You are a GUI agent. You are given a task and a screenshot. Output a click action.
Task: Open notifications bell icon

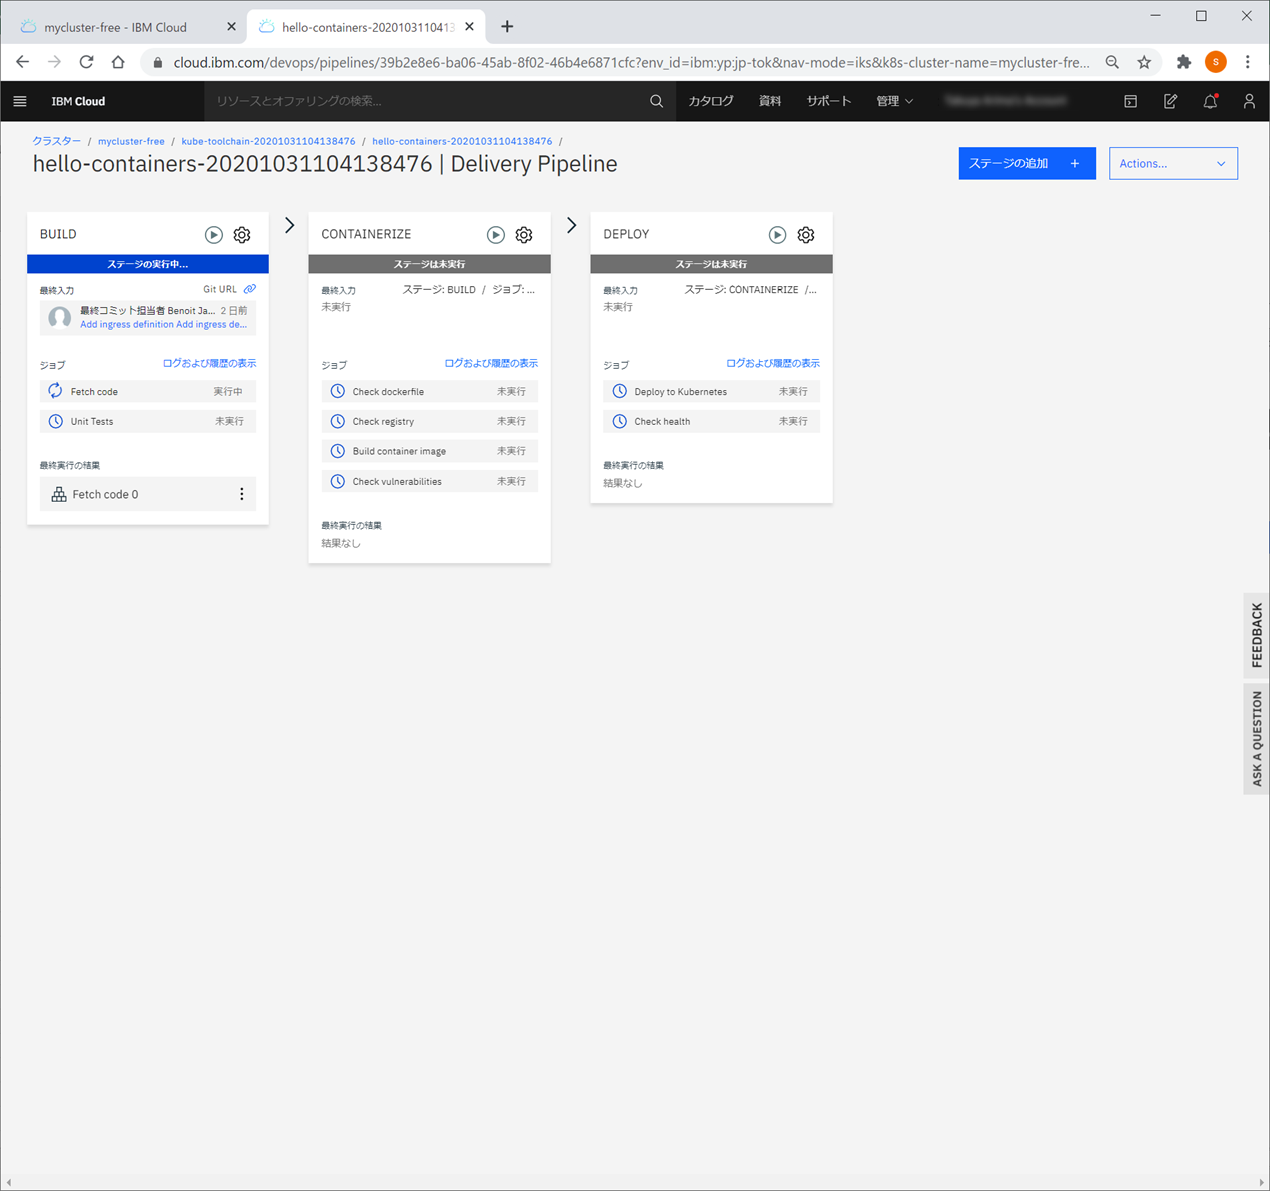point(1210,101)
